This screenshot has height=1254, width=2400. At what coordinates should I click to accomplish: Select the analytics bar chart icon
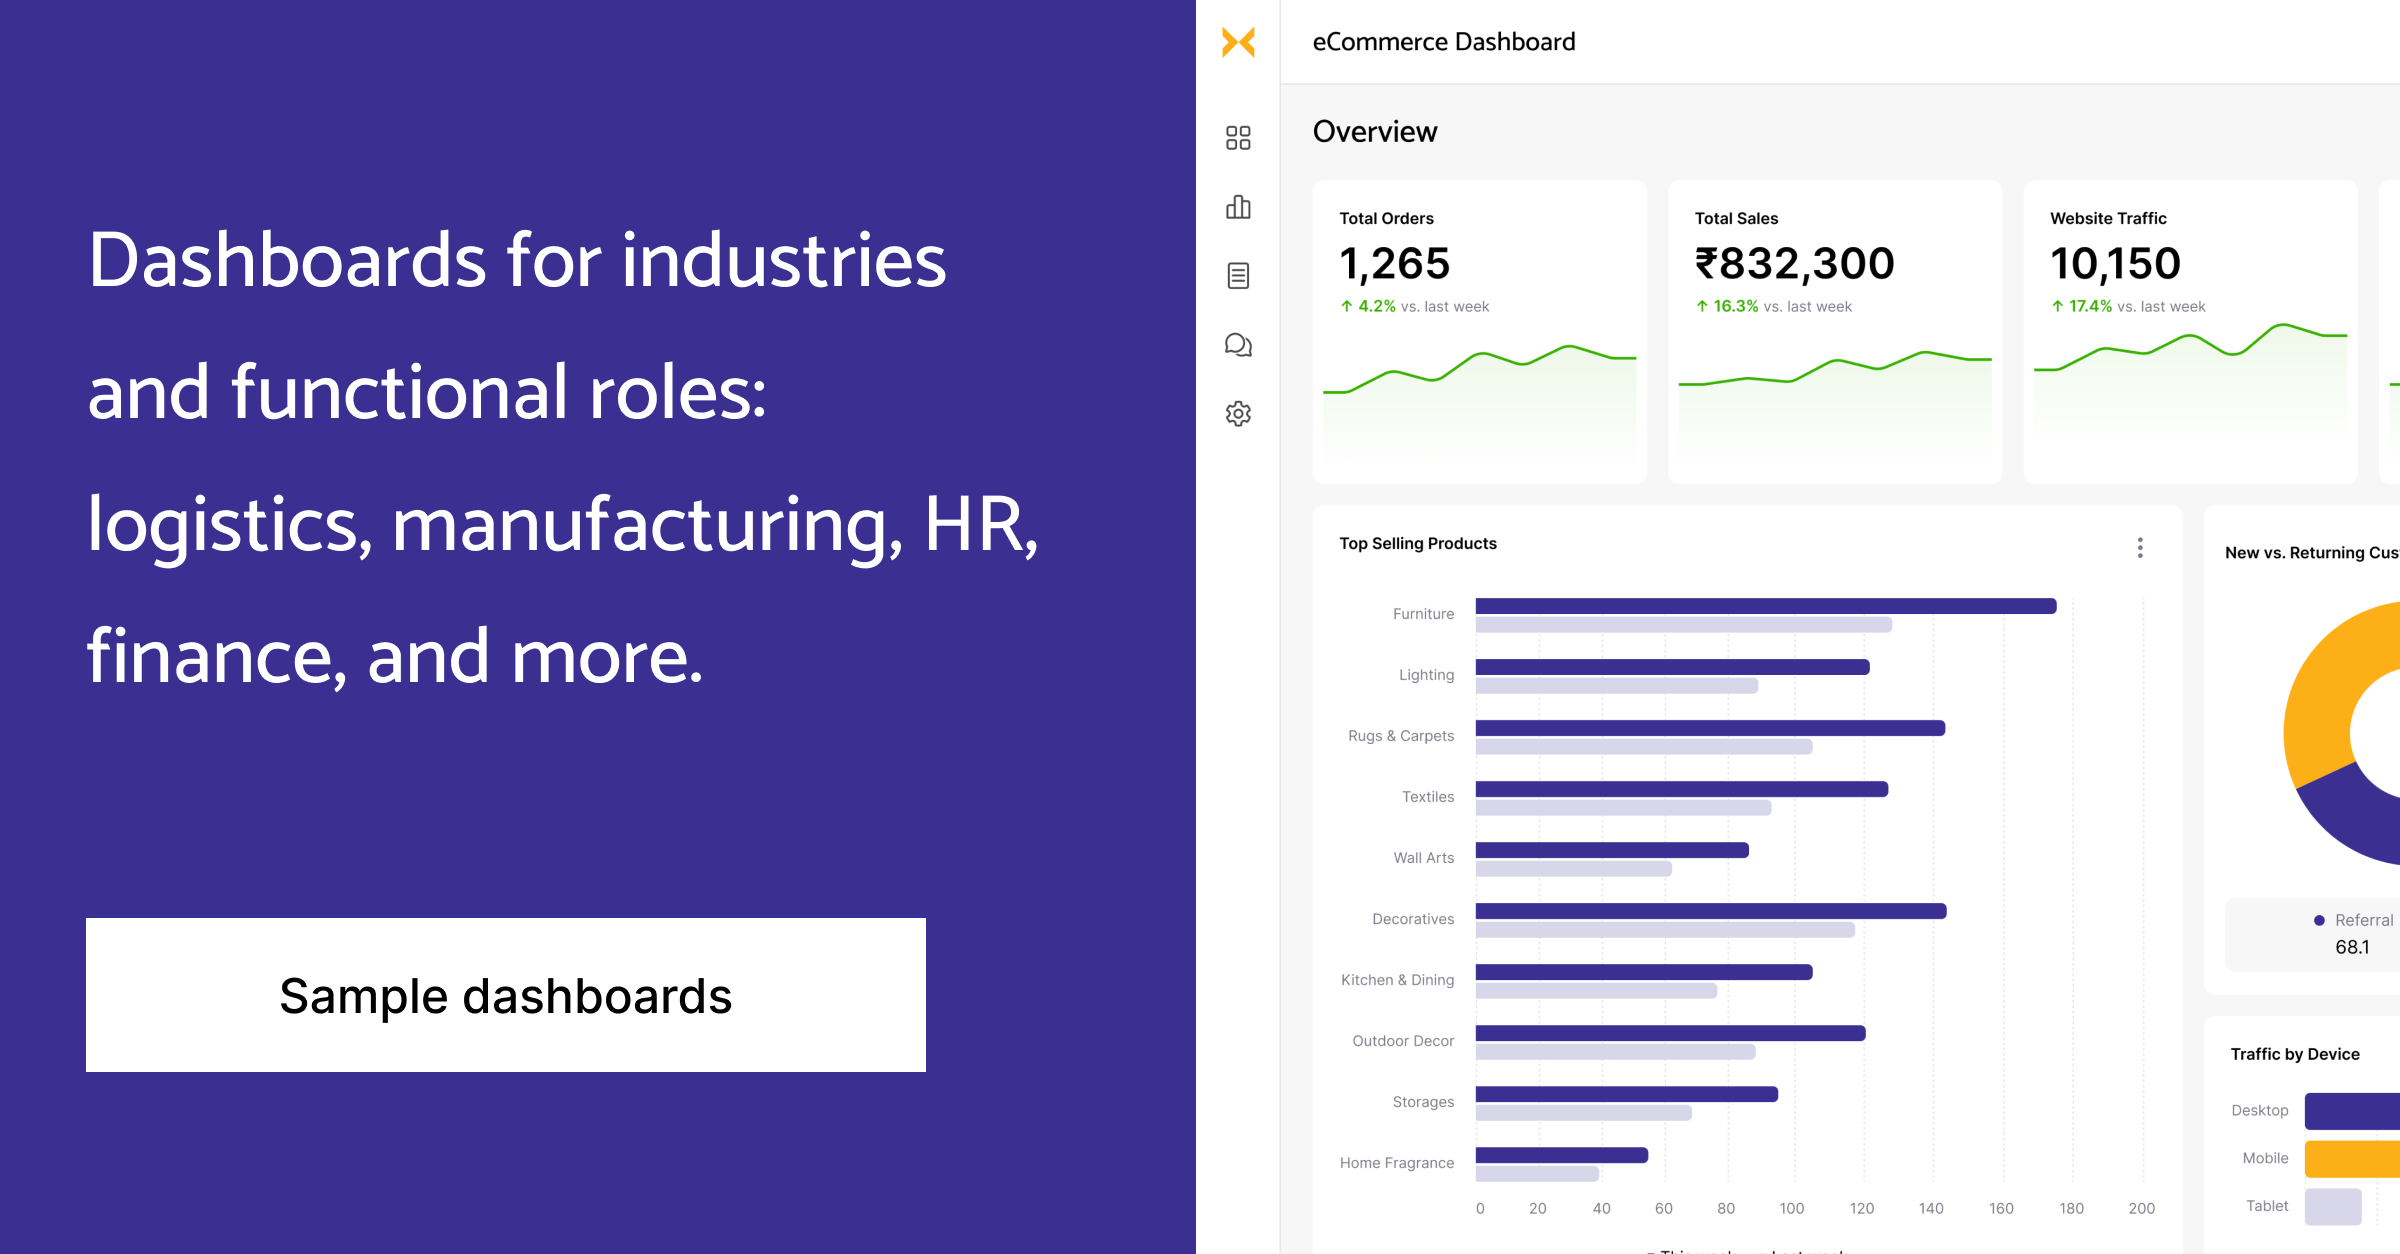point(1238,207)
